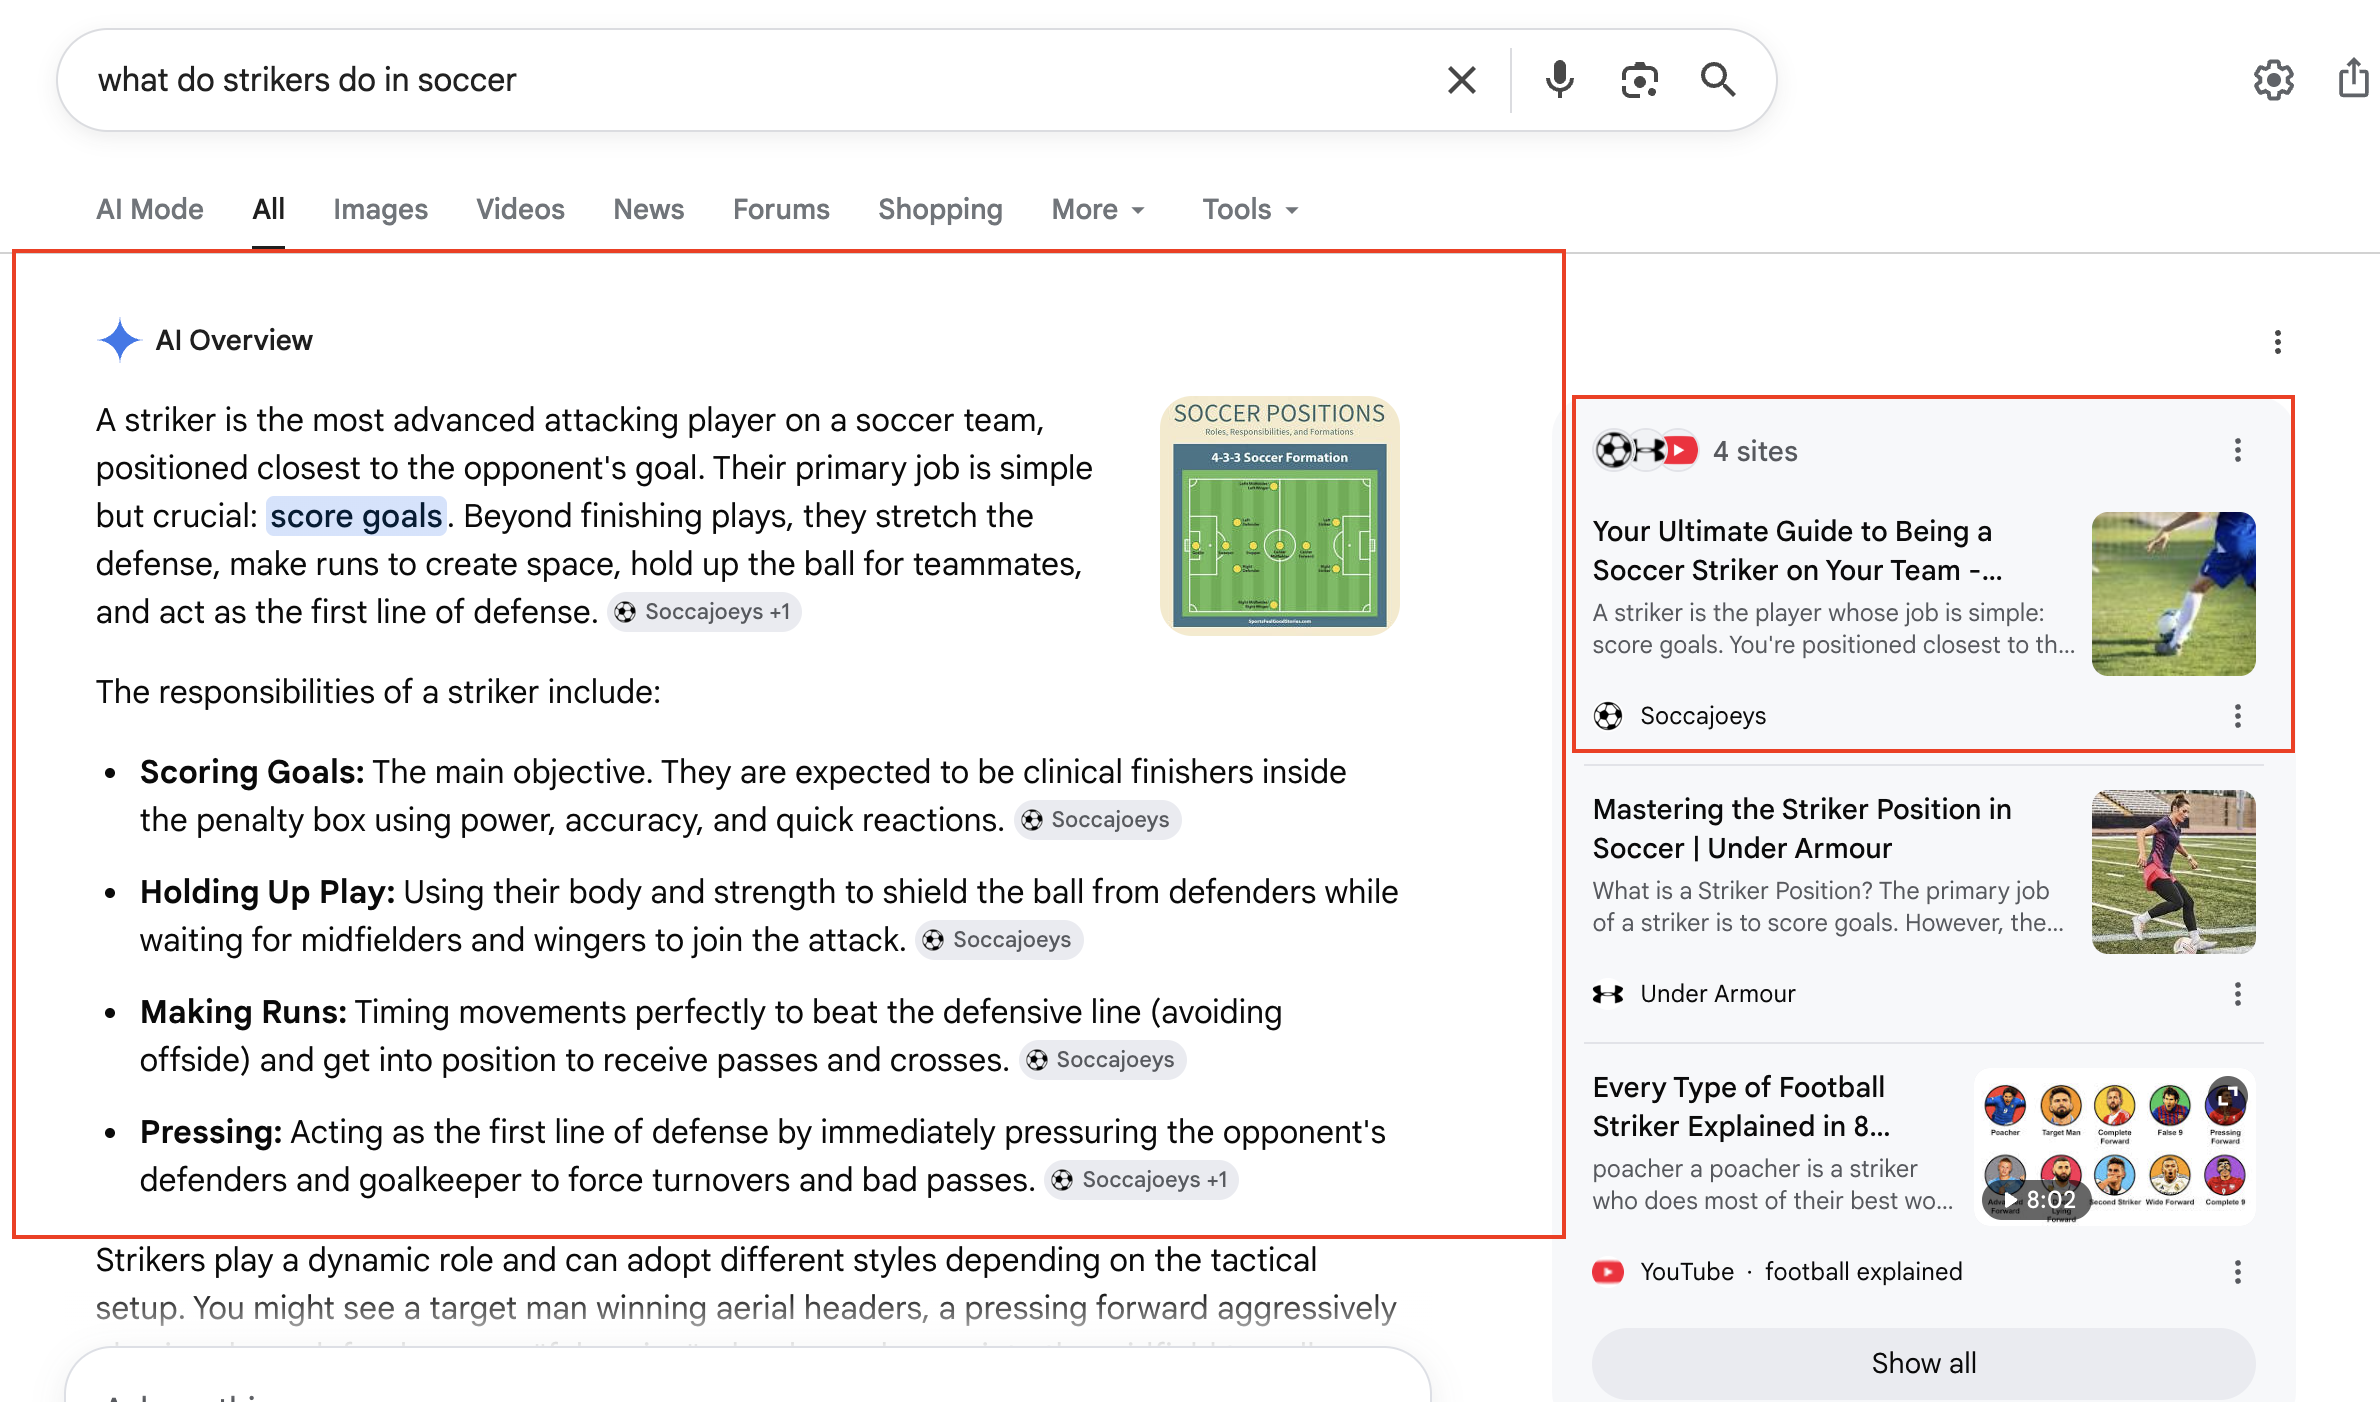
Task: Submit search with magnifying glass icon
Action: [1718, 79]
